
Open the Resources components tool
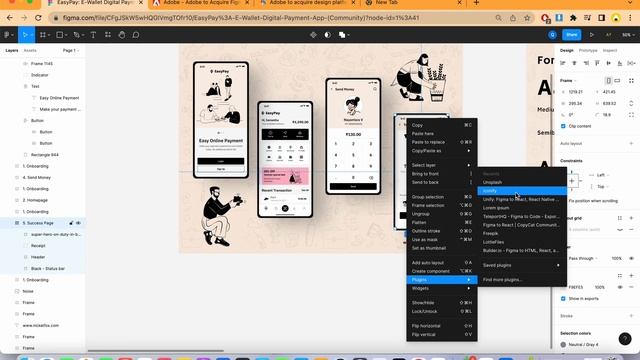pyautogui.click(x=108, y=35)
